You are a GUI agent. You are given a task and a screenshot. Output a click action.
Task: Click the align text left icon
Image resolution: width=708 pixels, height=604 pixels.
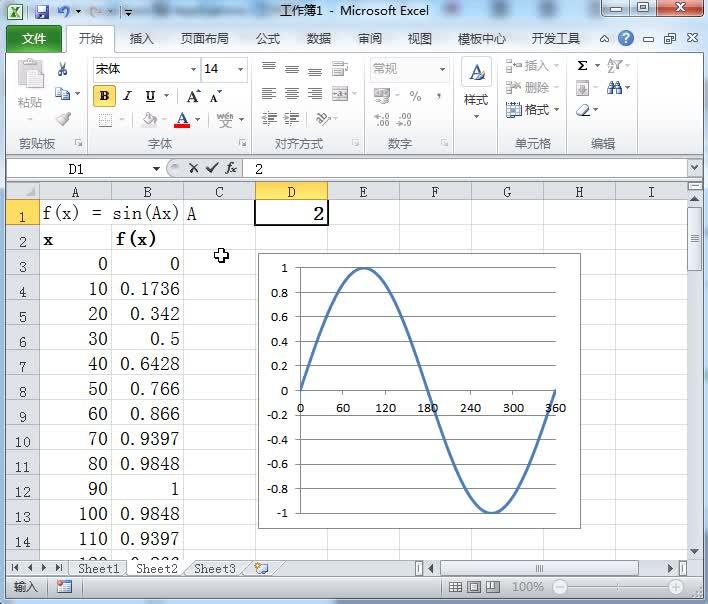click(x=269, y=94)
